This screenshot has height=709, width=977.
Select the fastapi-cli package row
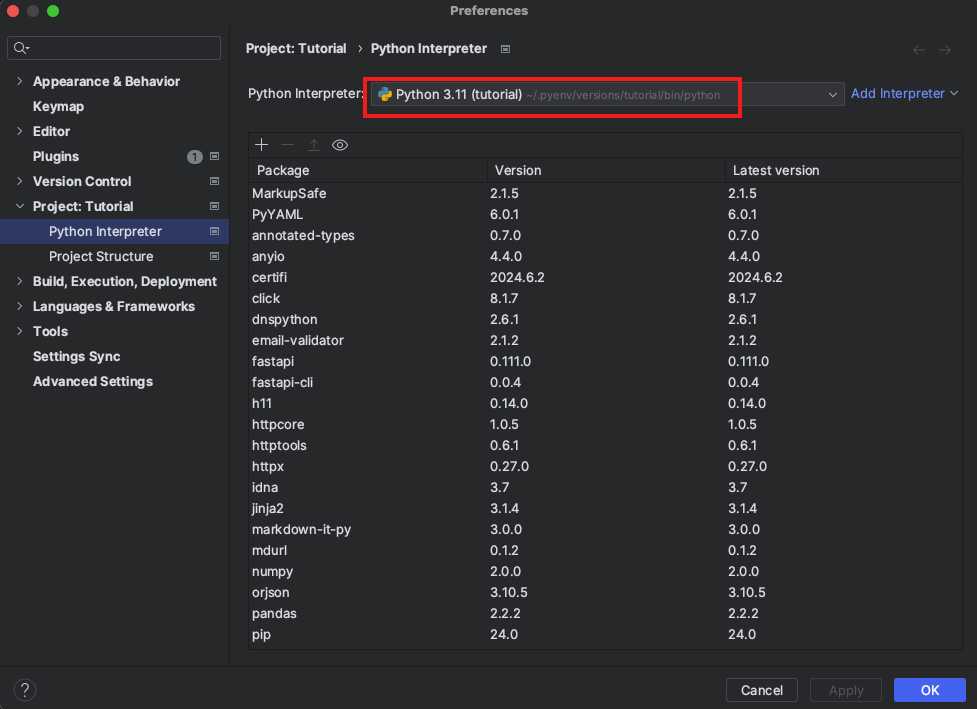click(x=606, y=383)
